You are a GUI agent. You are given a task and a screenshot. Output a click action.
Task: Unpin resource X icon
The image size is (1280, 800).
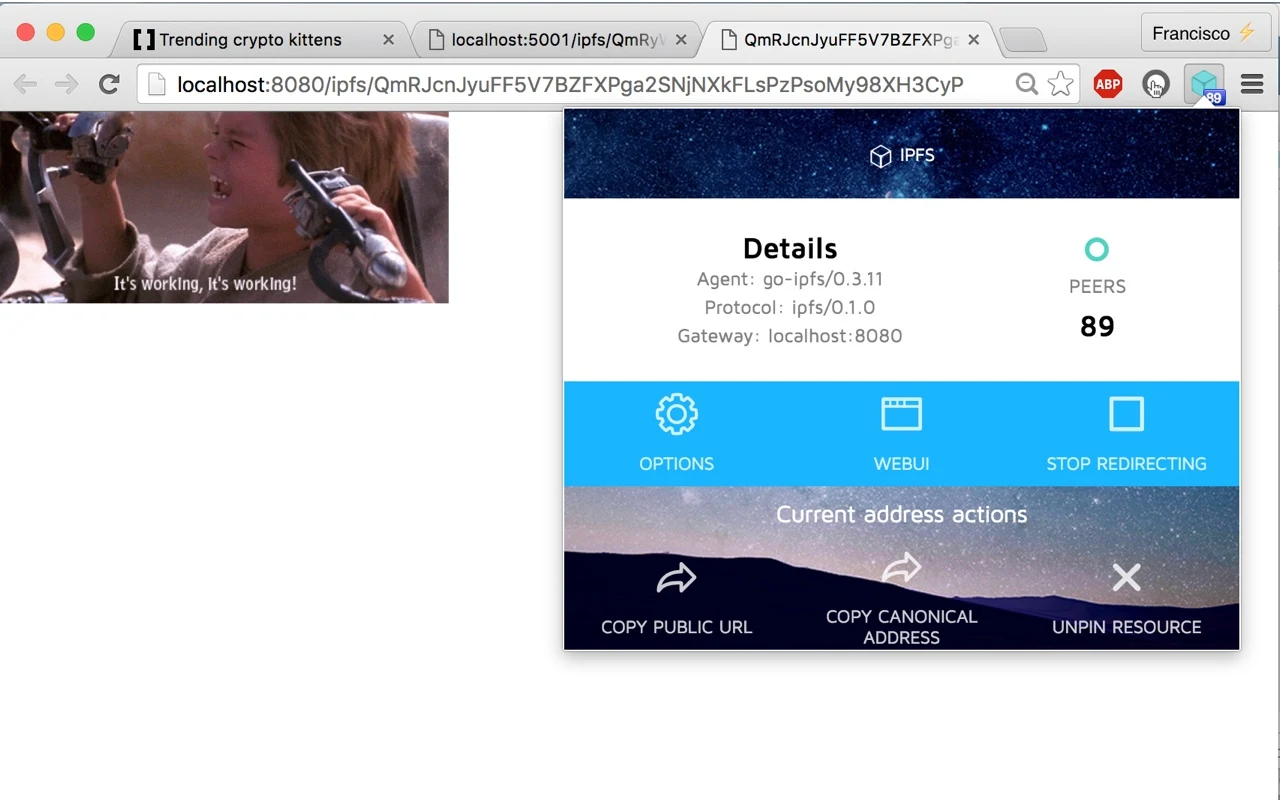(1126, 577)
